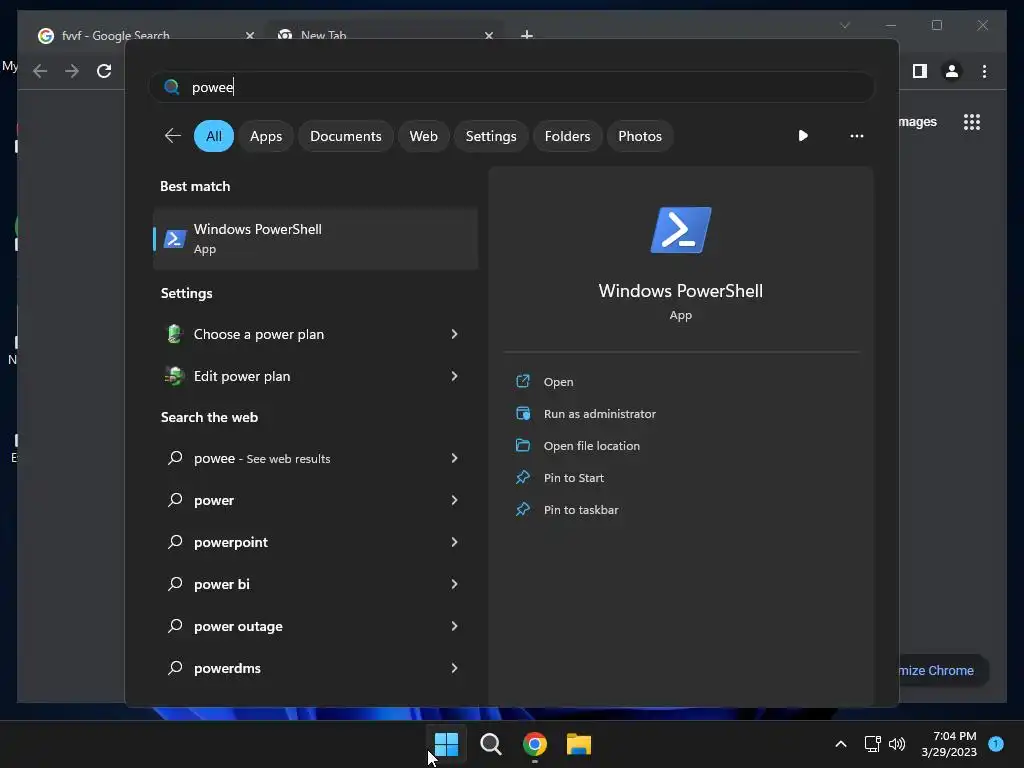Click Pin to taskbar

tap(581, 509)
